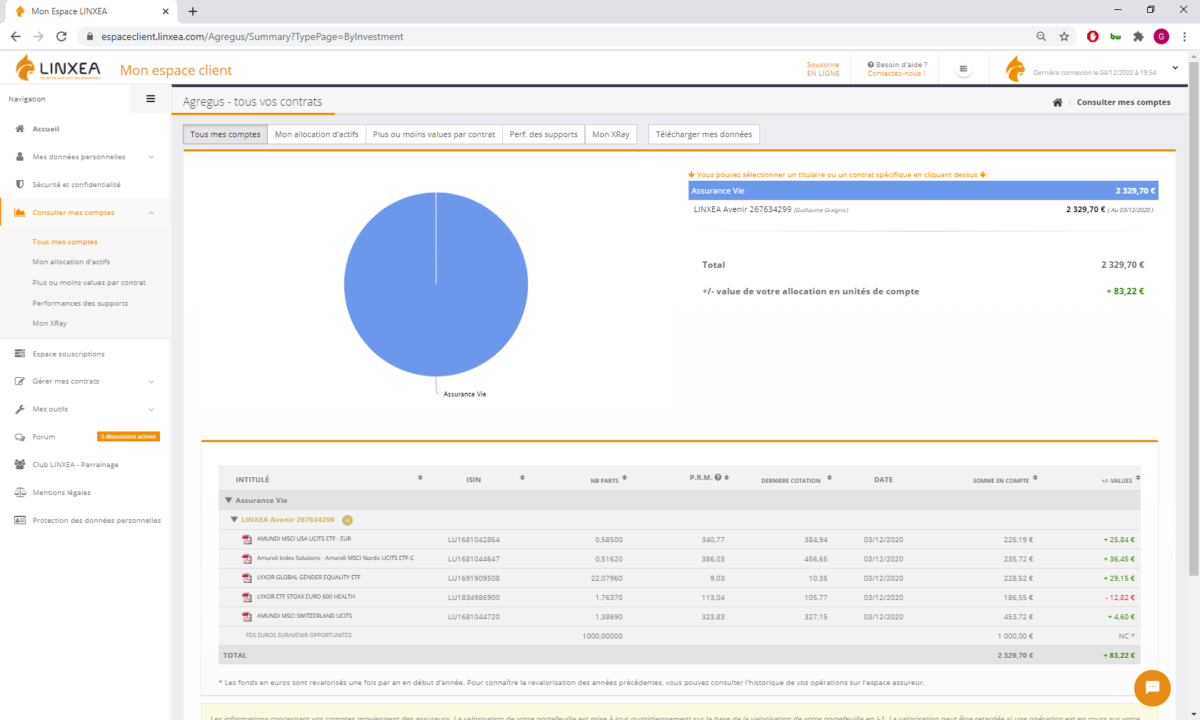Click the browser zoom magnifier icon
This screenshot has height=720, width=1200.
(x=1041, y=36)
